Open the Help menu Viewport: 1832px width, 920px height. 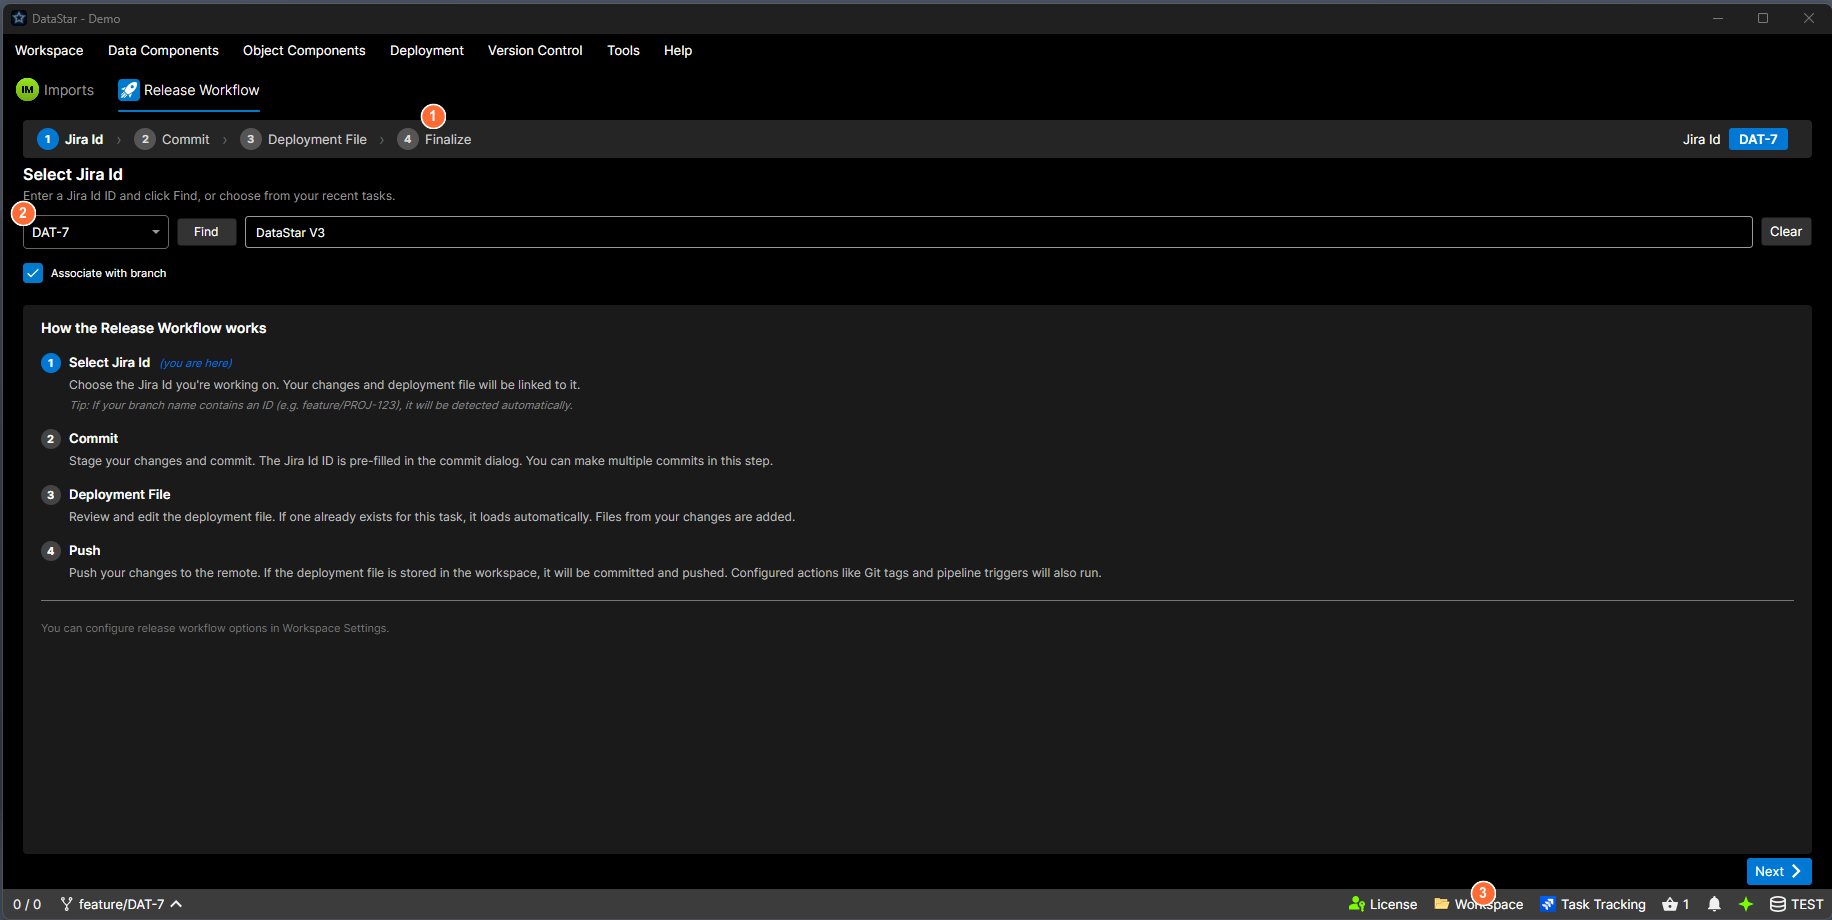678,50
